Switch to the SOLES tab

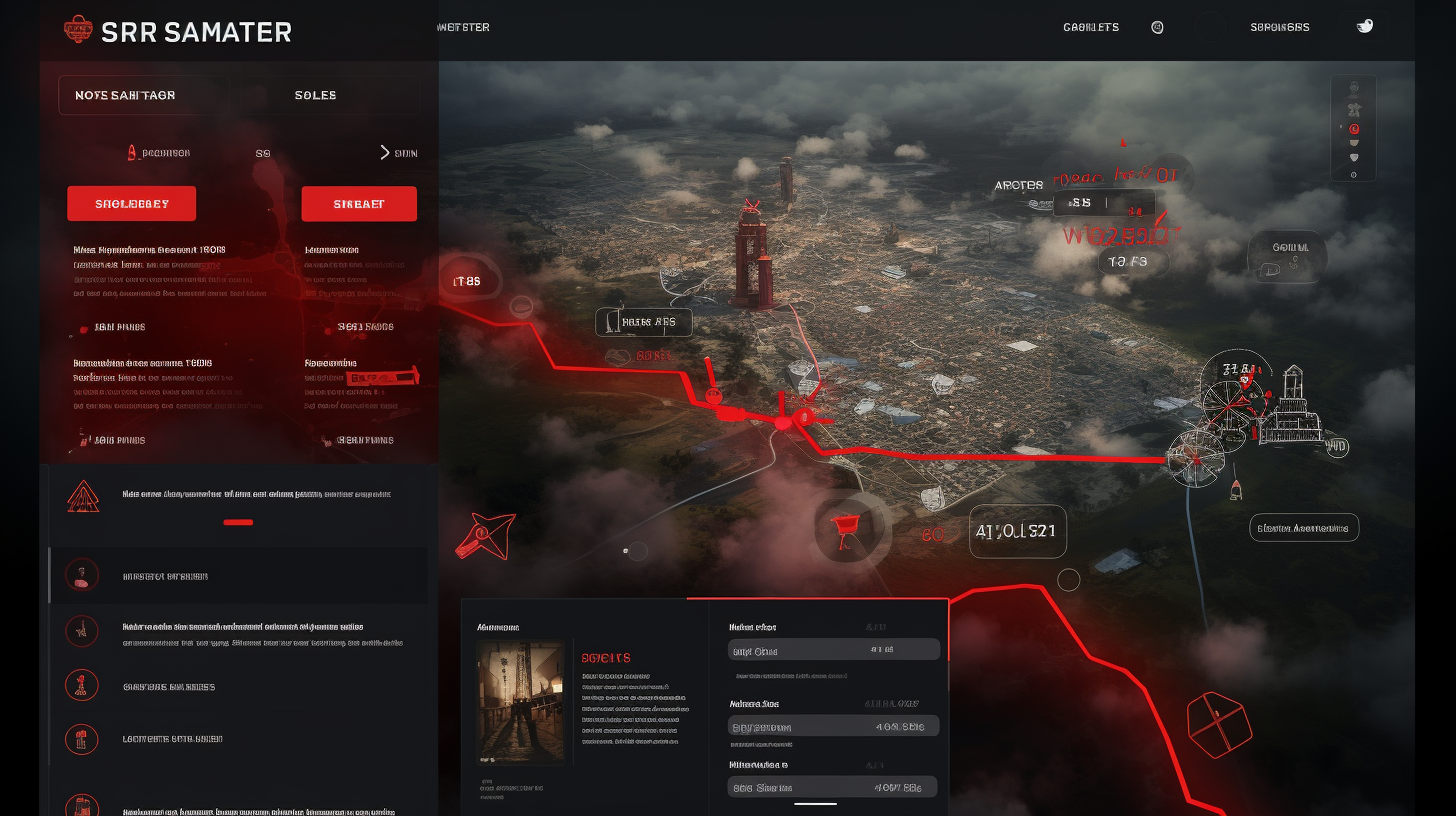(315, 96)
